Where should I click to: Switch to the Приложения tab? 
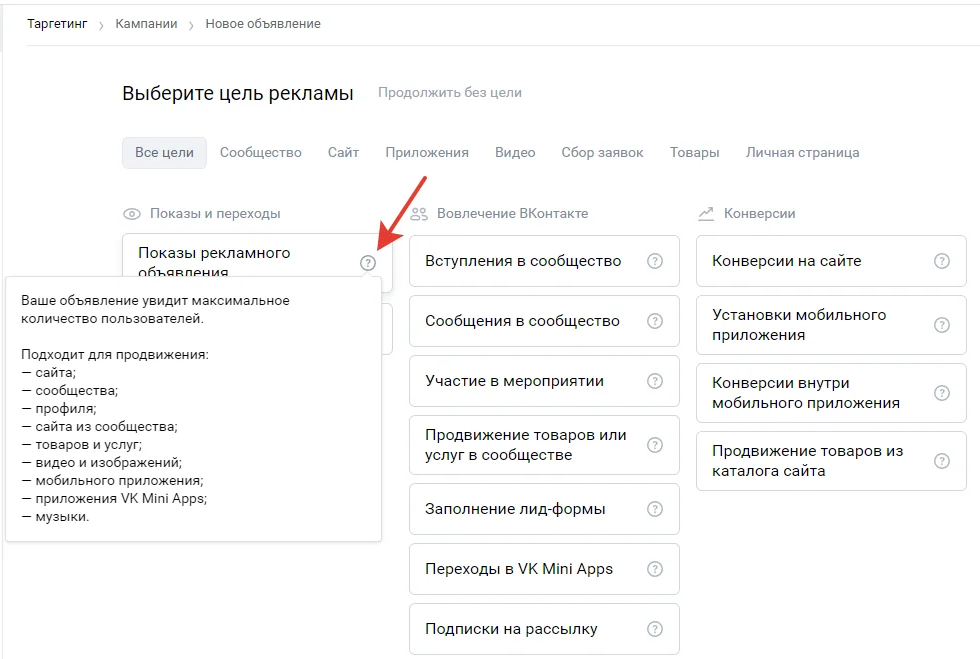point(427,153)
